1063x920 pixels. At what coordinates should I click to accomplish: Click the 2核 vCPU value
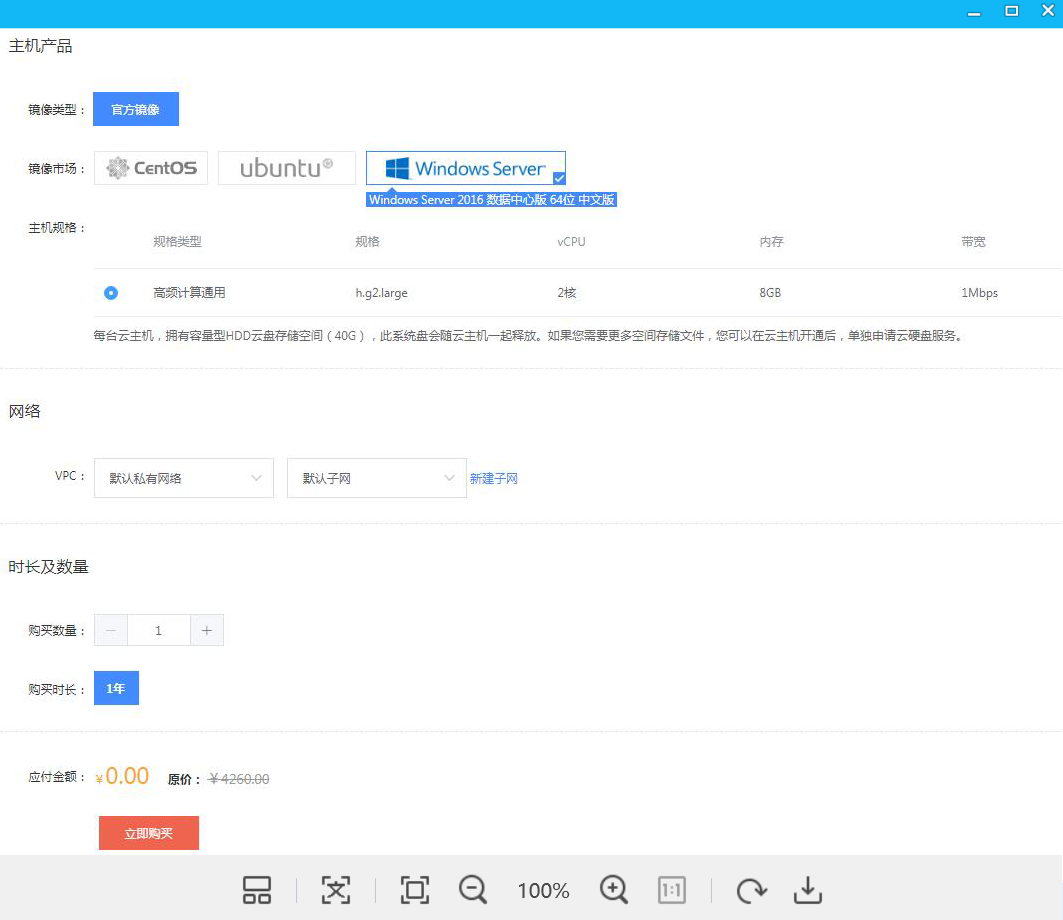(x=567, y=293)
